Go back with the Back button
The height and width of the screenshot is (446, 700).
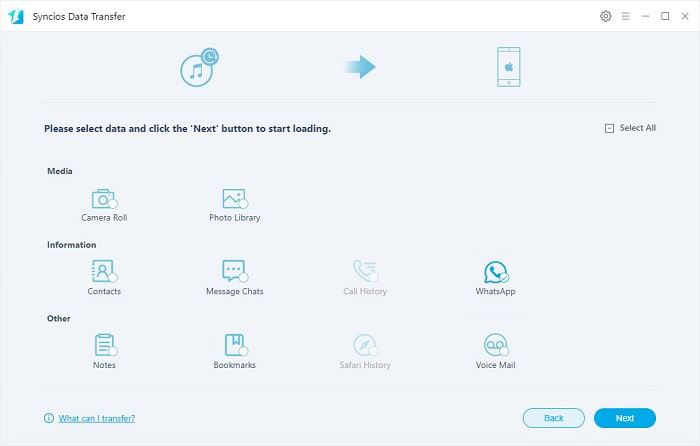tap(554, 418)
